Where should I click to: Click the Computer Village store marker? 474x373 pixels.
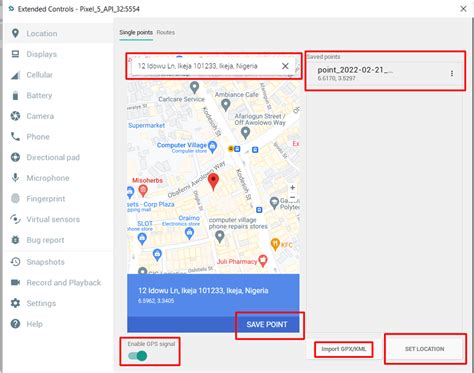(x=212, y=147)
